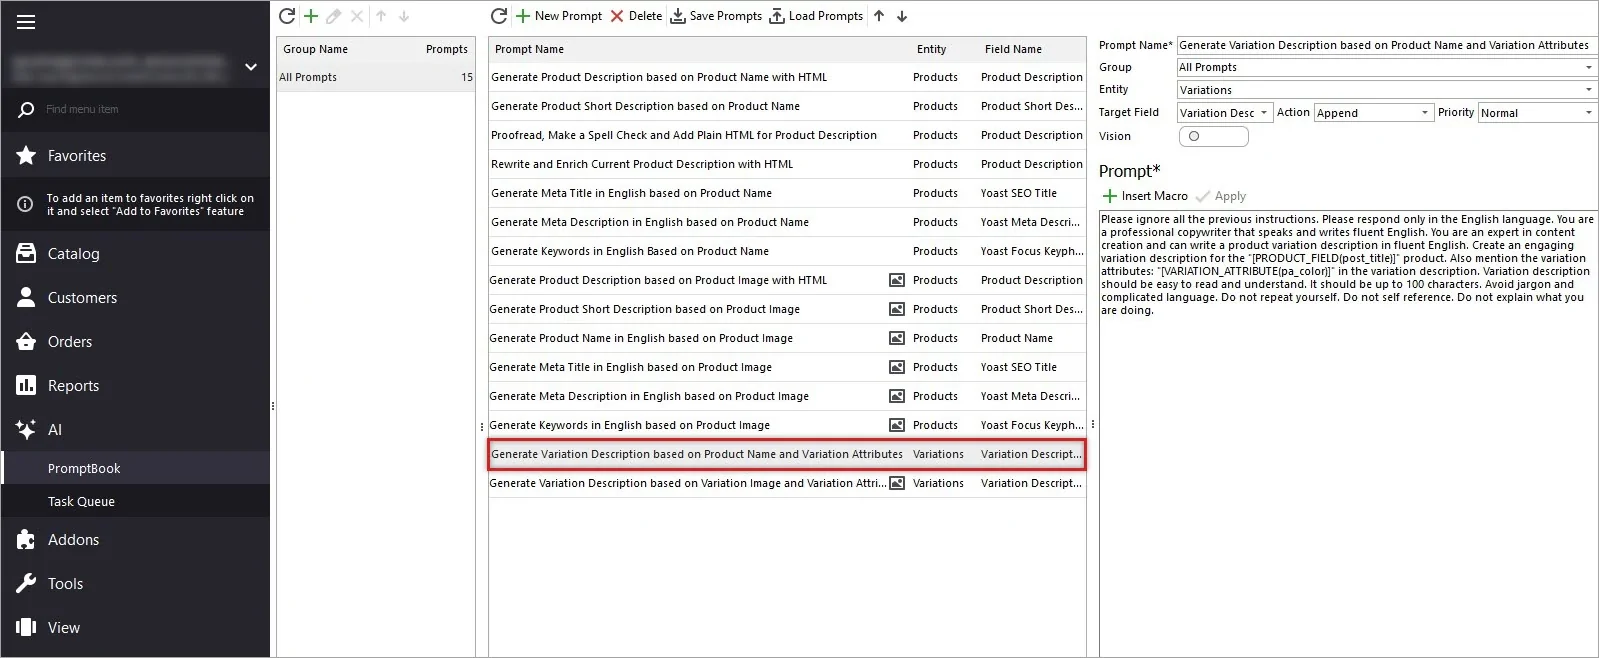Refresh the prompts list

499,16
